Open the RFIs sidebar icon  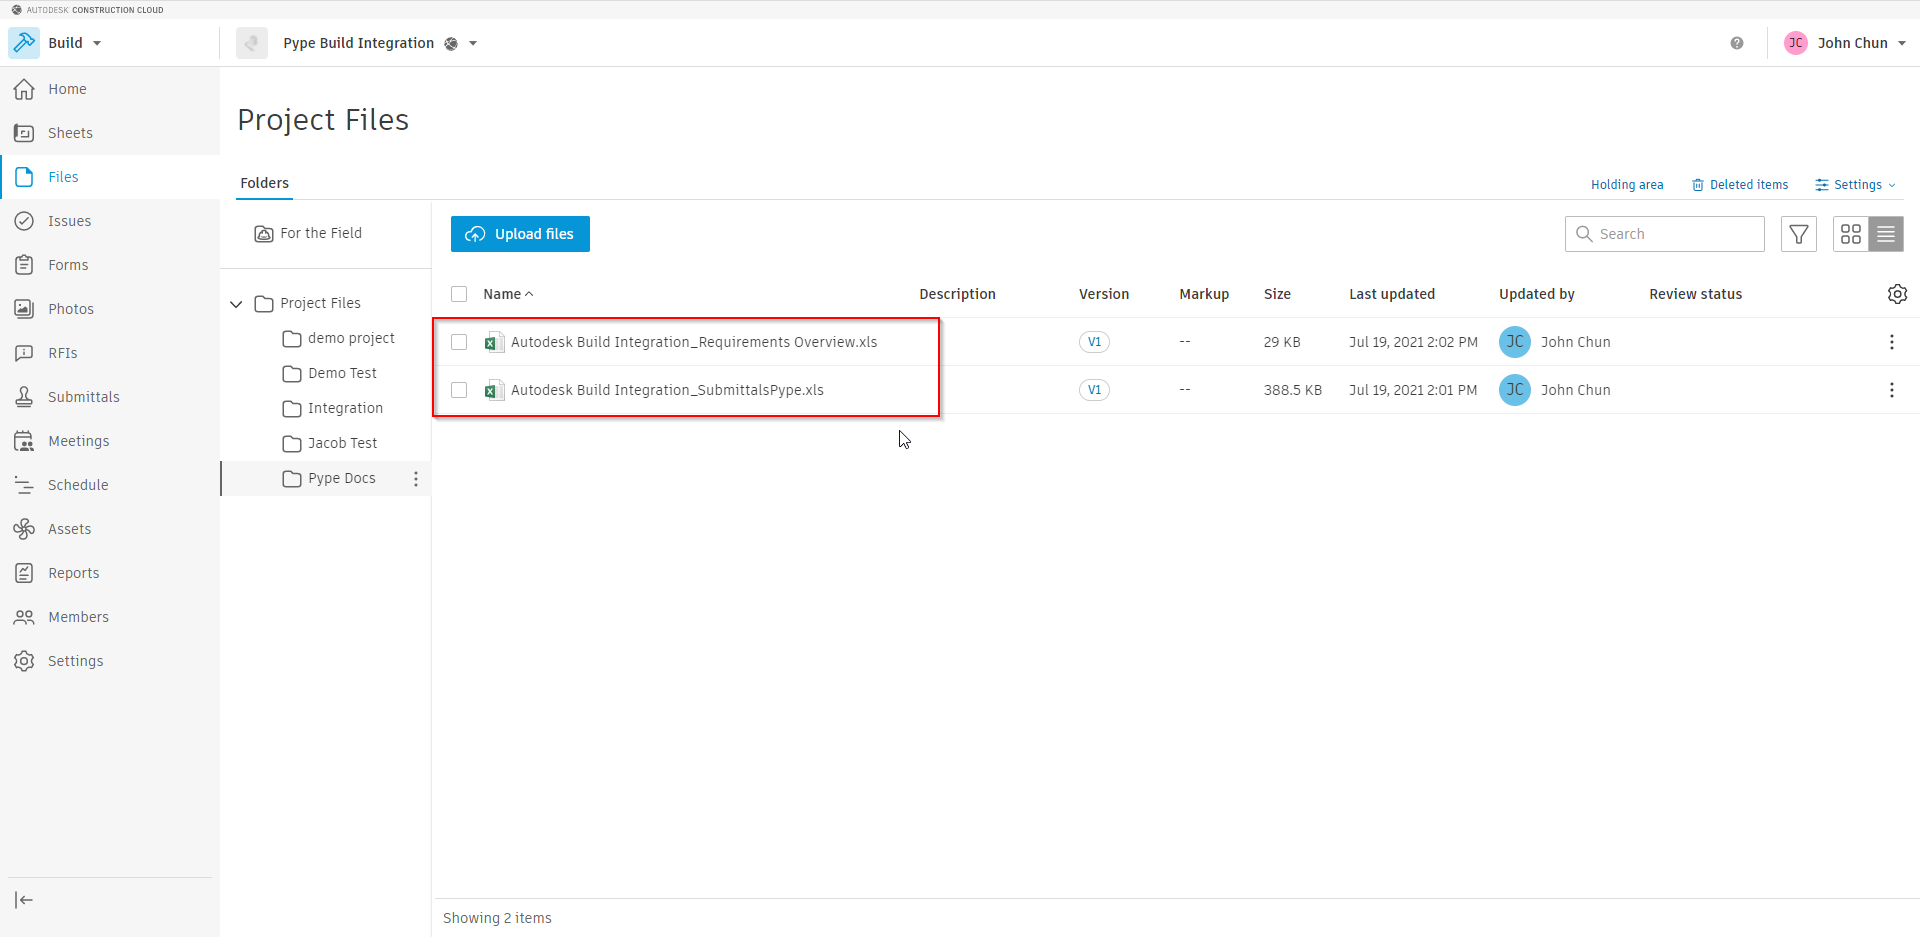24,353
